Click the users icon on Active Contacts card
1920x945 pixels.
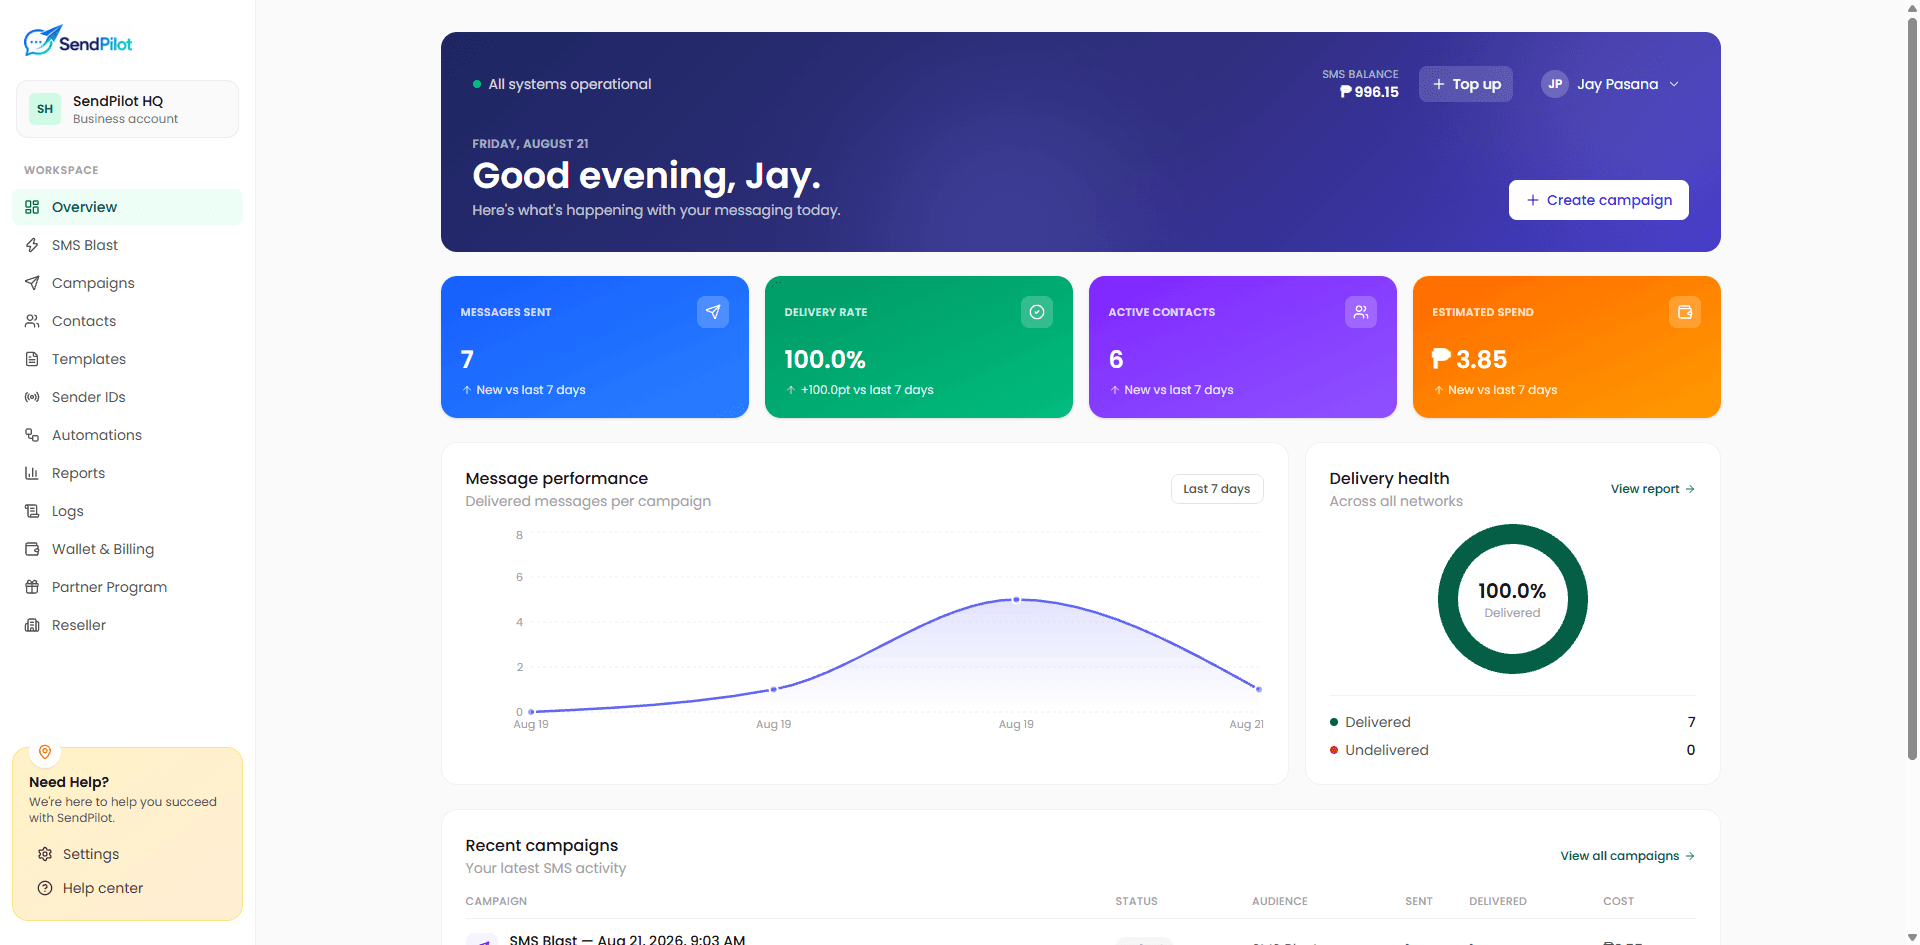click(1361, 312)
